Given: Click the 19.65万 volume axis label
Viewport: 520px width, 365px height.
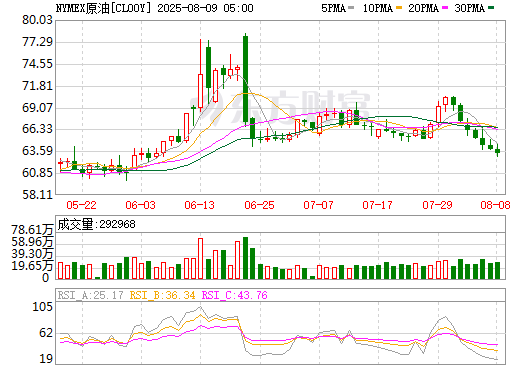Looking at the screenshot, I should point(32,266).
